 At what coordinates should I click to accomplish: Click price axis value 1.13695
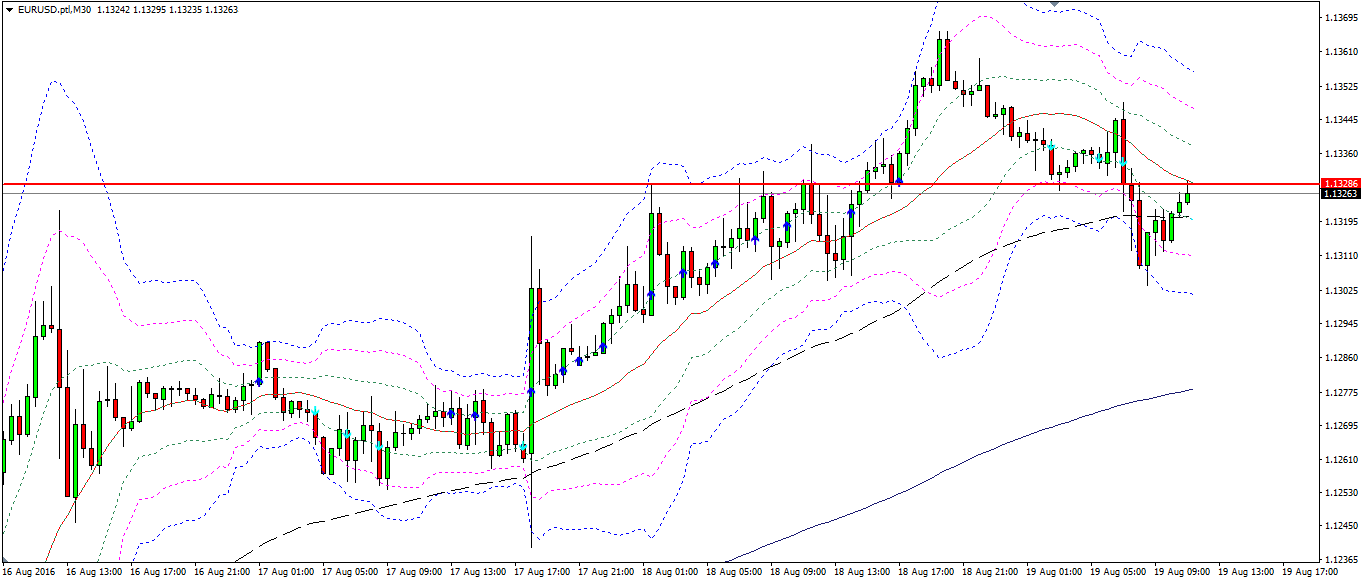(1341, 19)
